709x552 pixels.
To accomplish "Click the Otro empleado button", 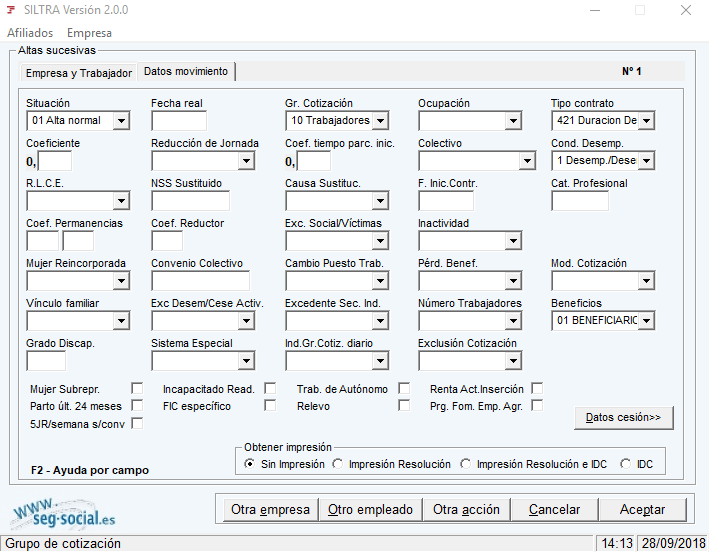I will [x=370, y=509].
